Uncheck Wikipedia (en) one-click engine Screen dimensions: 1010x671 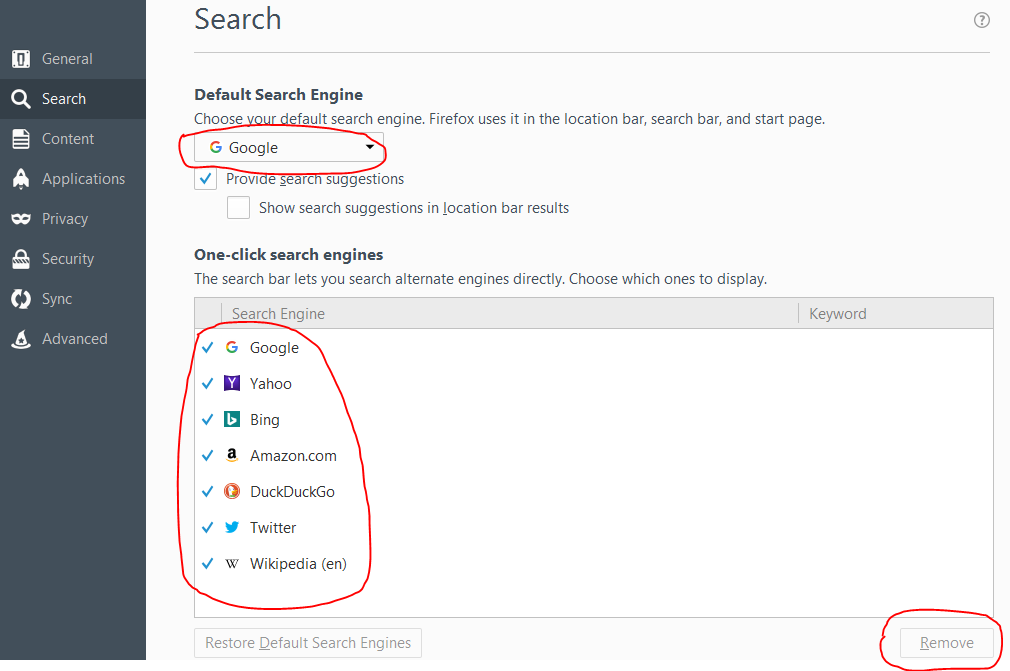point(207,564)
